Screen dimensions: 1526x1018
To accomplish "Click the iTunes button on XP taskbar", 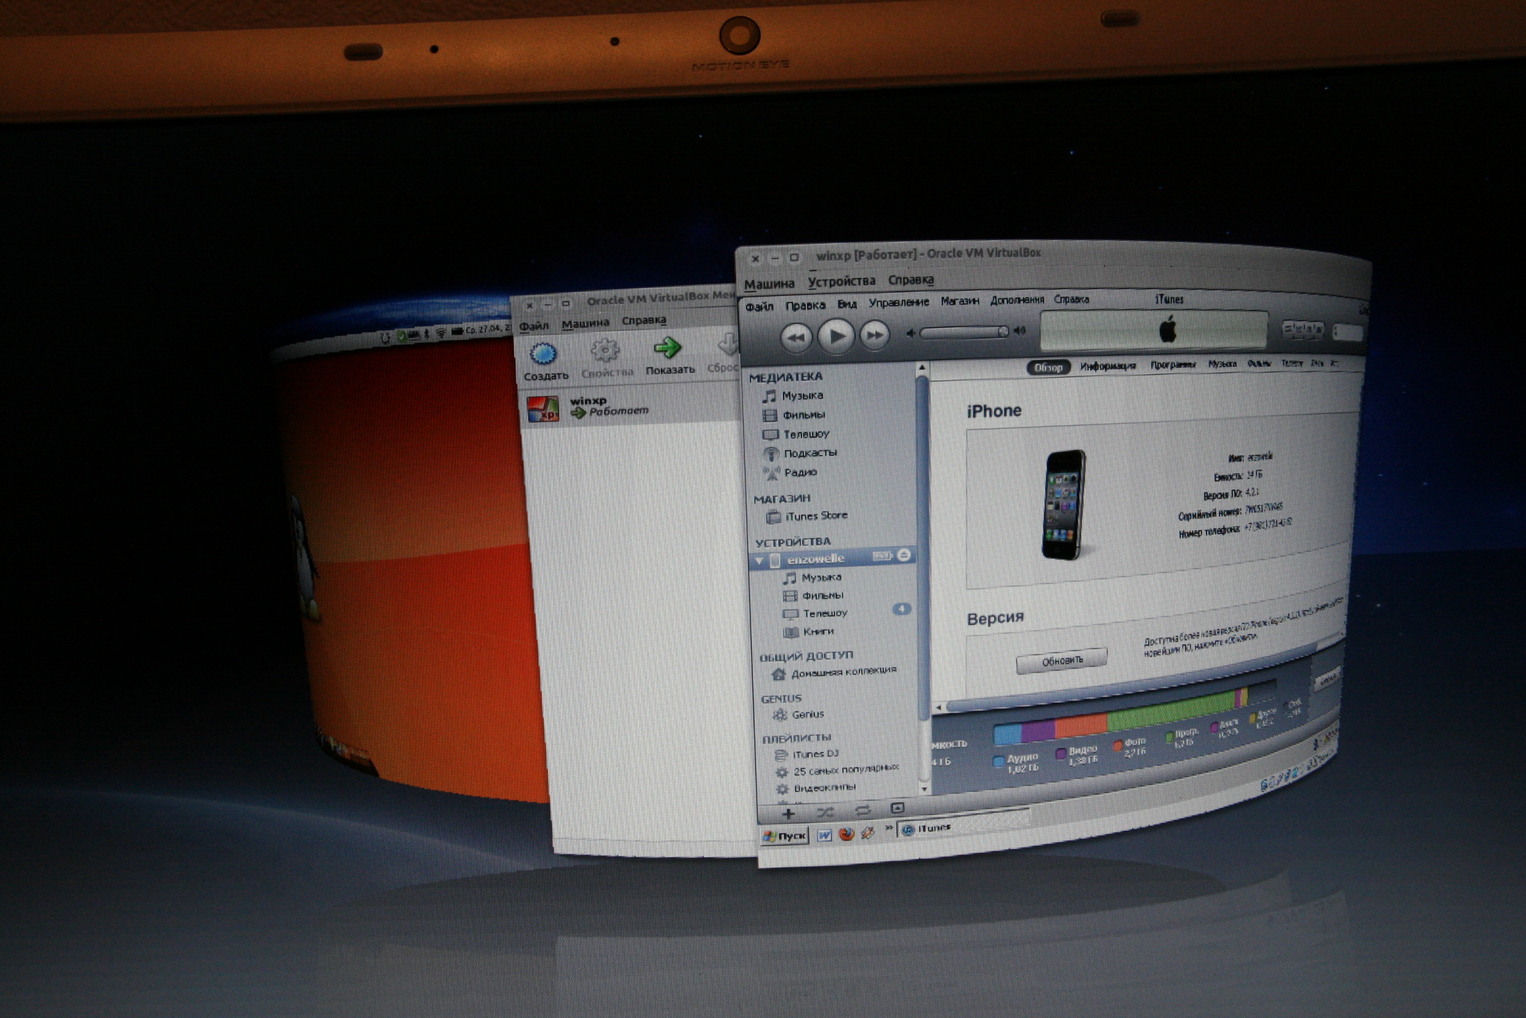I will click(963, 826).
